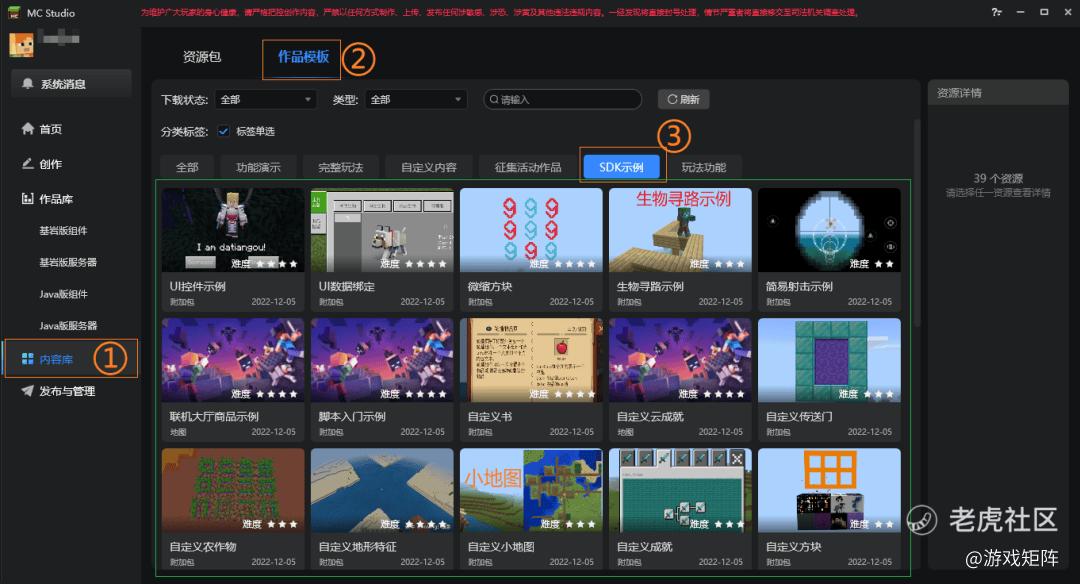Click the 发布与管理 paper plane icon

tap(28, 390)
